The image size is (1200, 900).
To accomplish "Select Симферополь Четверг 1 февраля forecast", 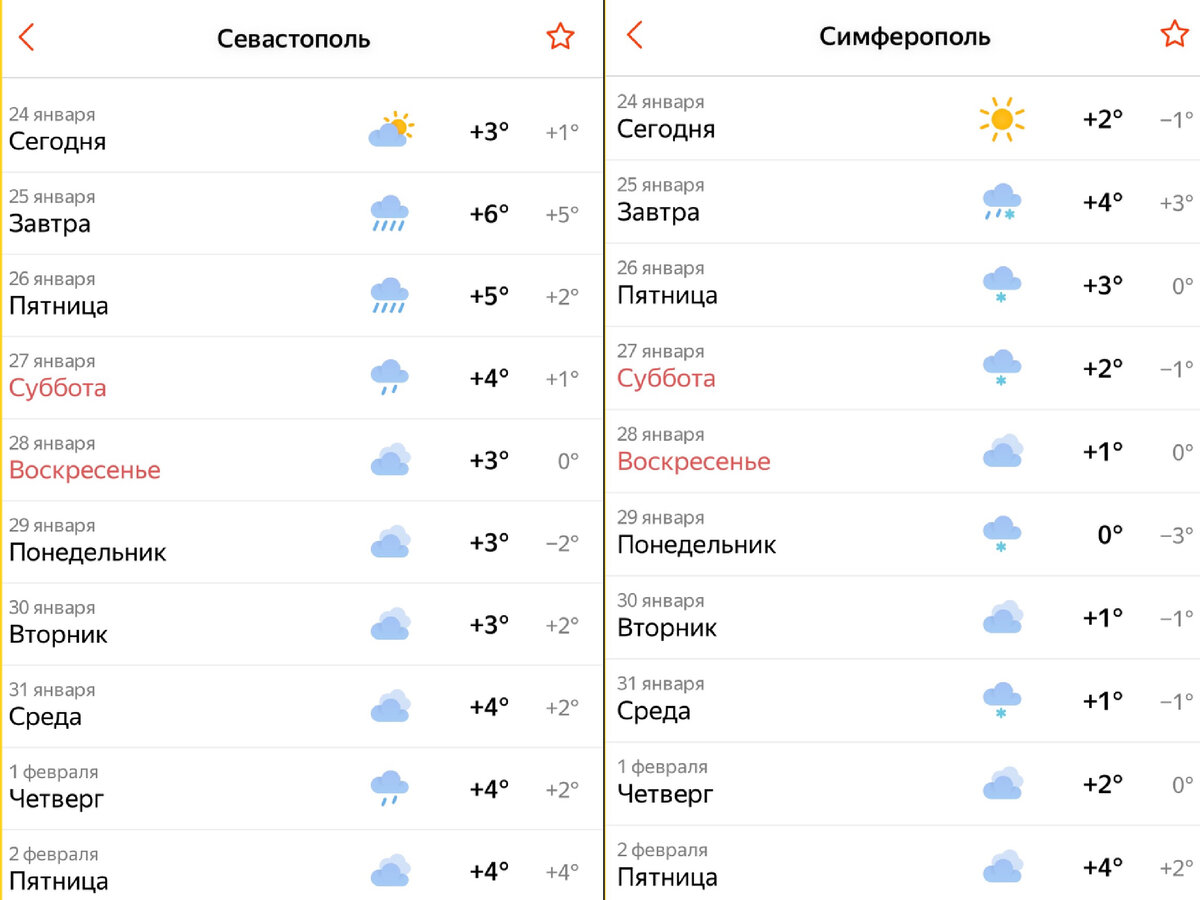I will (903, 783).
